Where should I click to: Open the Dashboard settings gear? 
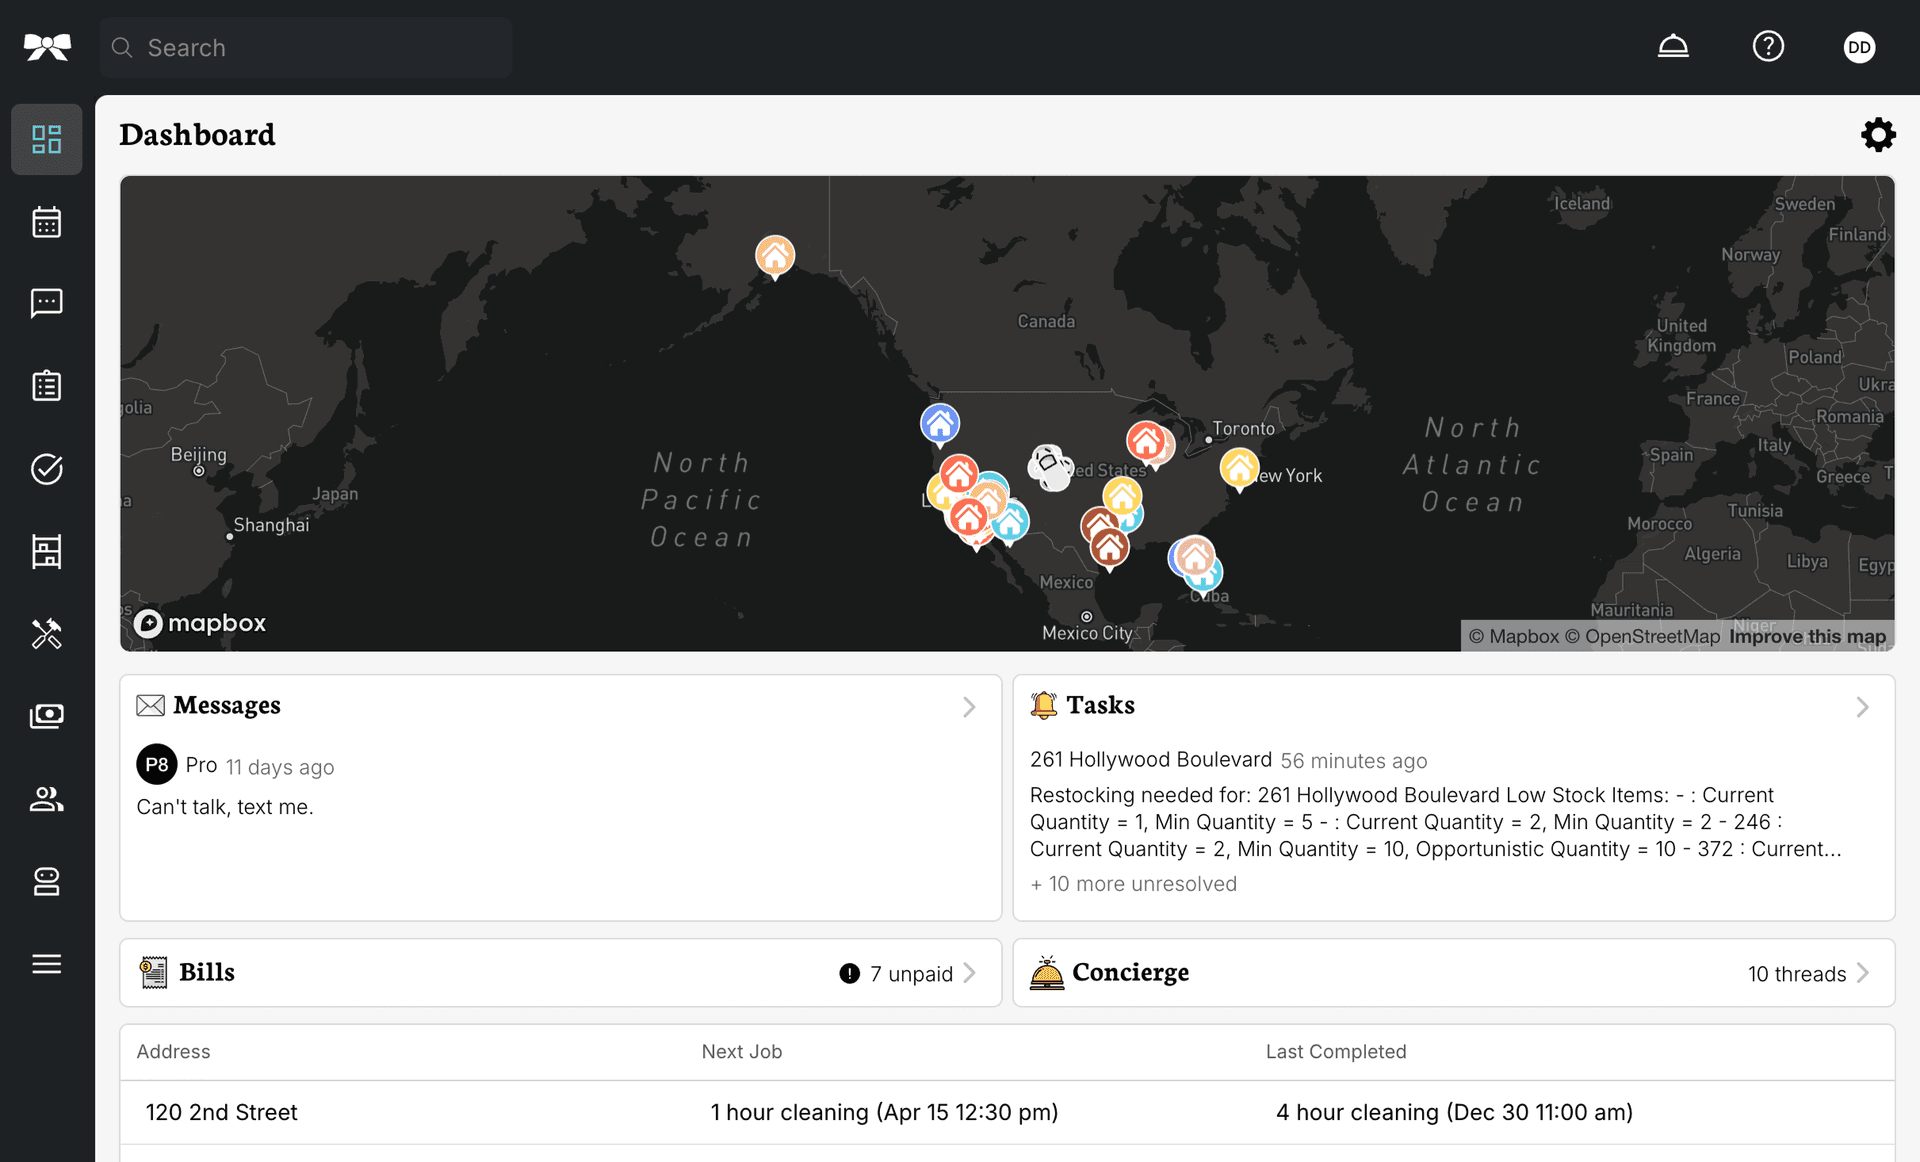[x=1877, y=135]
